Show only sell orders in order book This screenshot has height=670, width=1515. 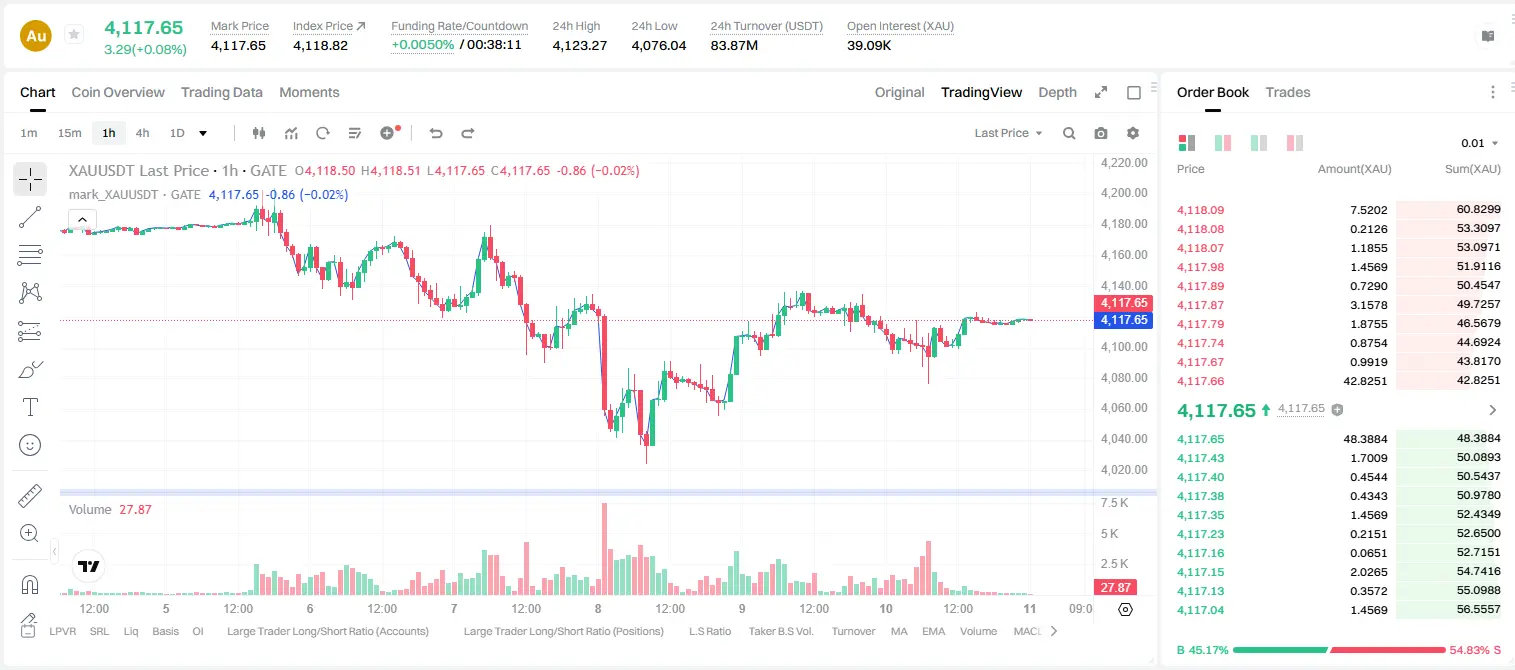click(x=1295, y=143)
